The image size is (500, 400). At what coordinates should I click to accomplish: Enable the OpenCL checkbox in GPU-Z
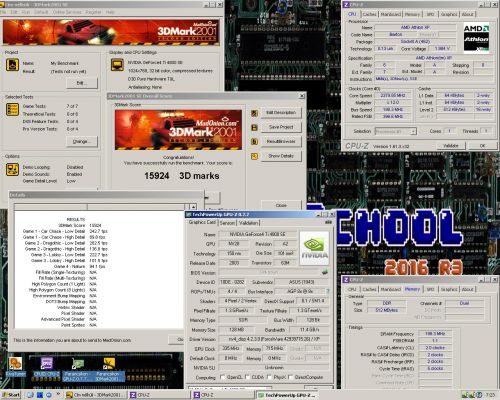click(x=223, y=377)
